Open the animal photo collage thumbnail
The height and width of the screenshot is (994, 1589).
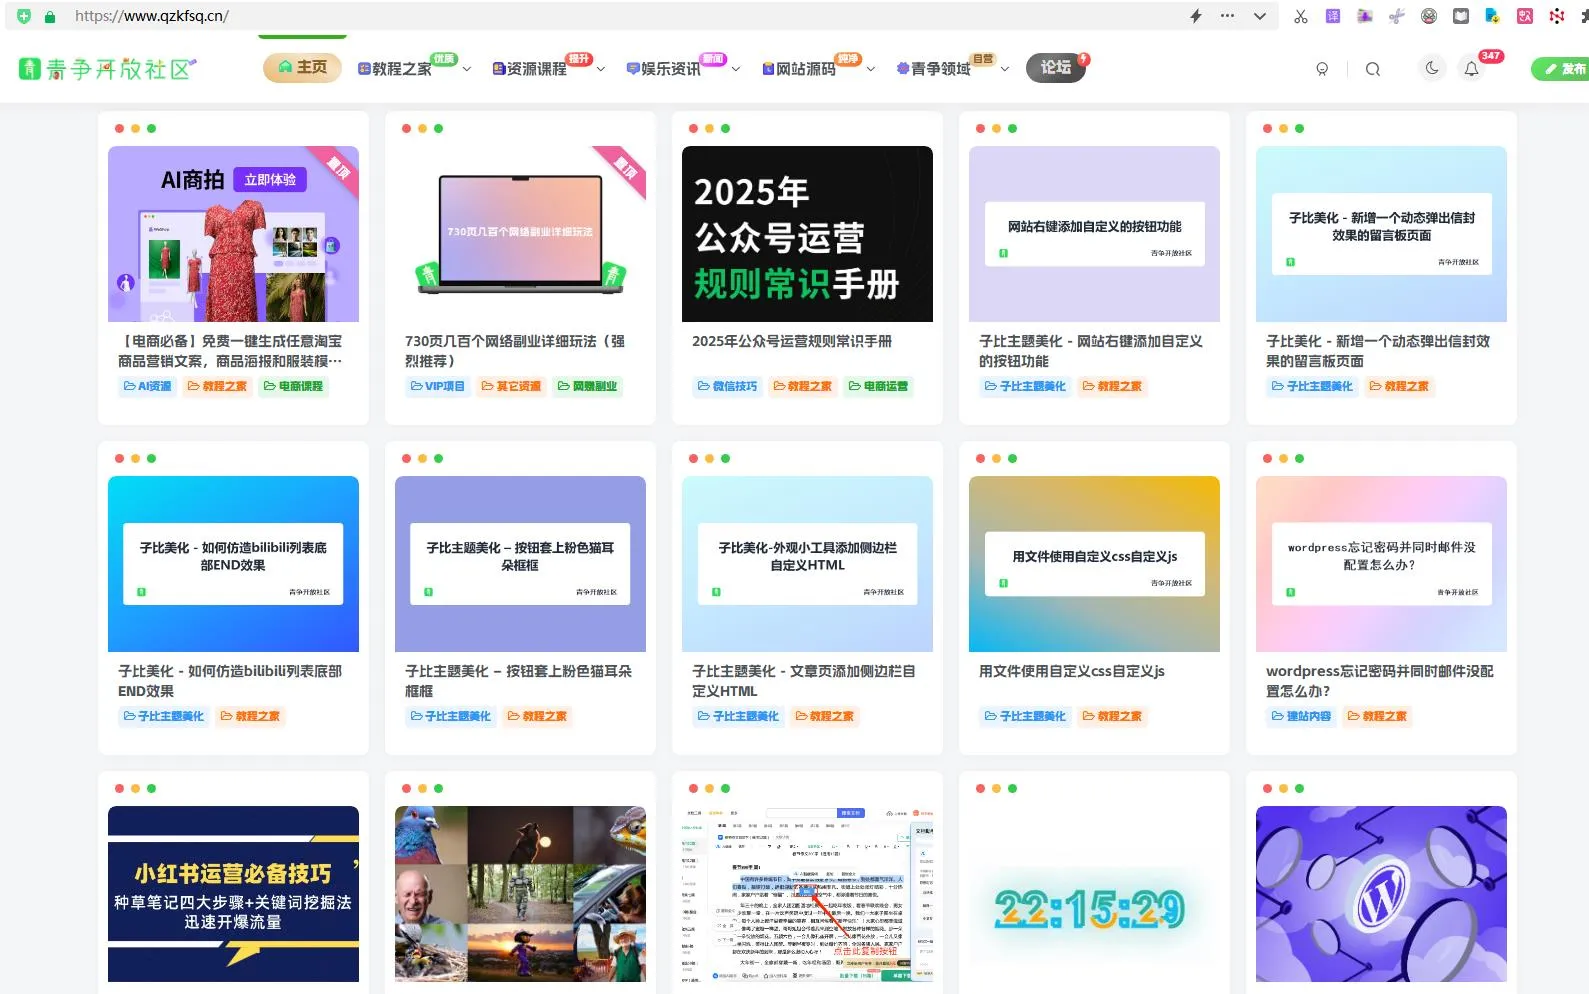point(520,894)
